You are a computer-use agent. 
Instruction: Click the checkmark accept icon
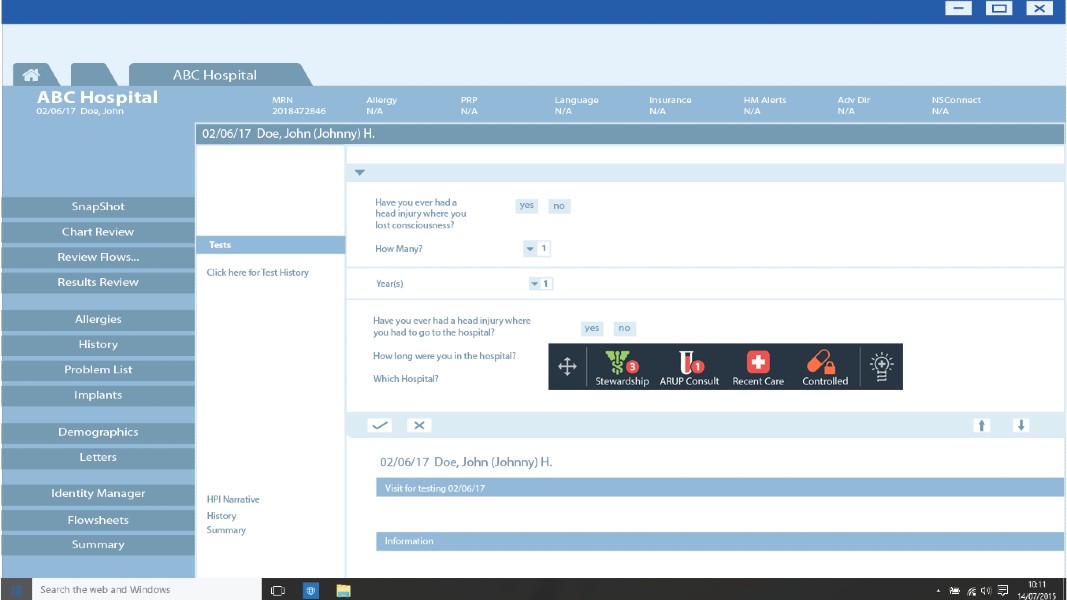380,425
